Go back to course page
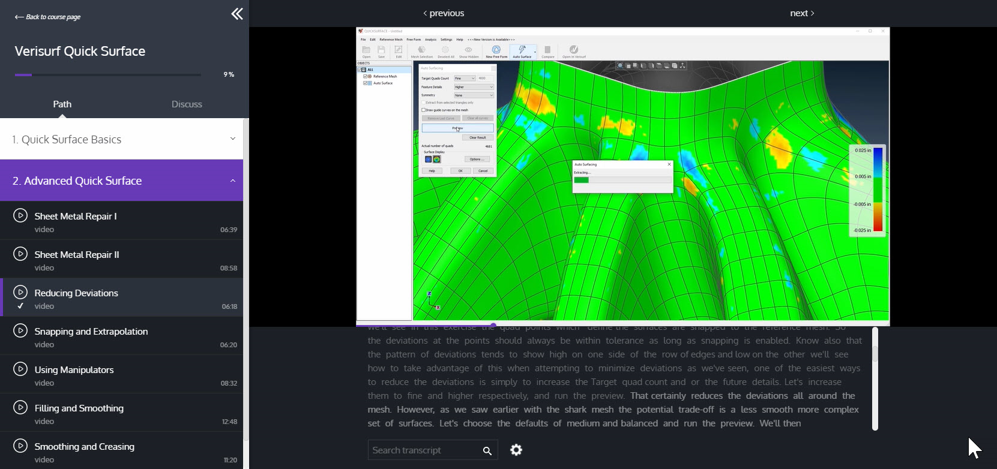The height and width of the screenshot is (469, 997). click(x=48, y=17)
